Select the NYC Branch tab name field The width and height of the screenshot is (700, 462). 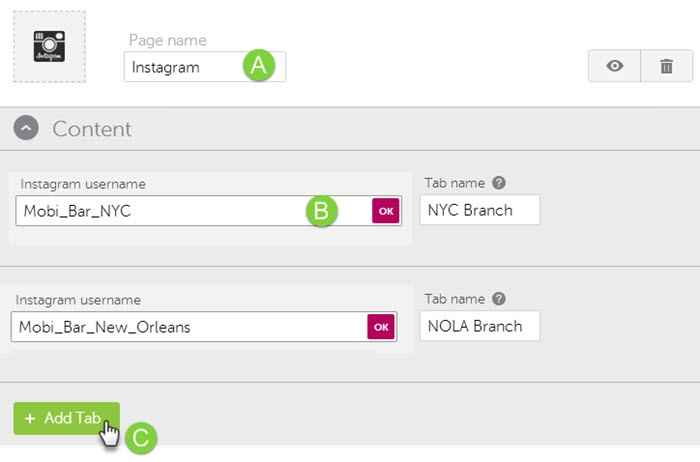(480, 210)
